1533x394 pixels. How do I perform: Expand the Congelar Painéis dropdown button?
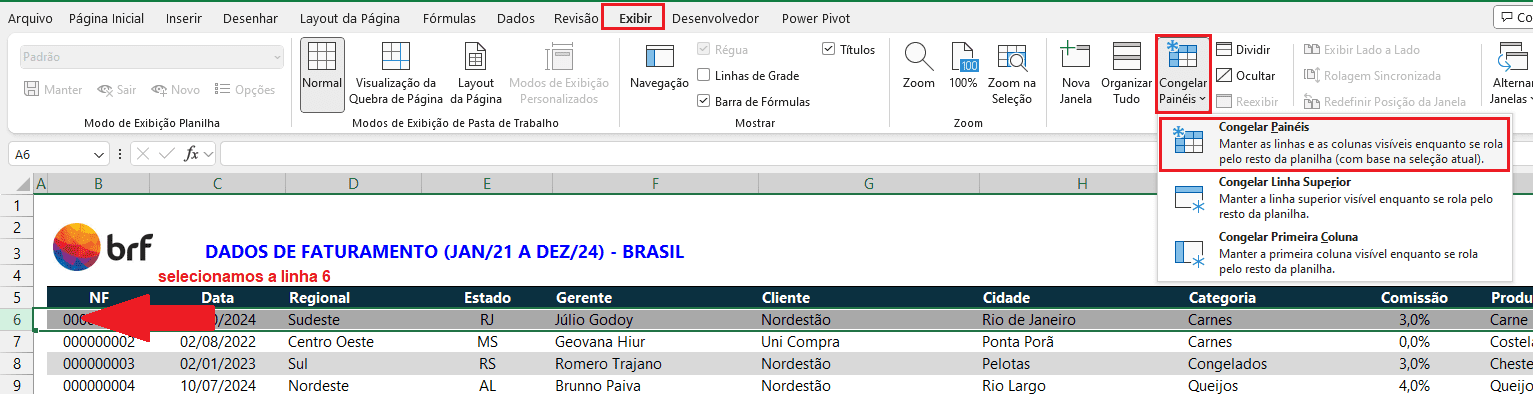point(1184,92)
